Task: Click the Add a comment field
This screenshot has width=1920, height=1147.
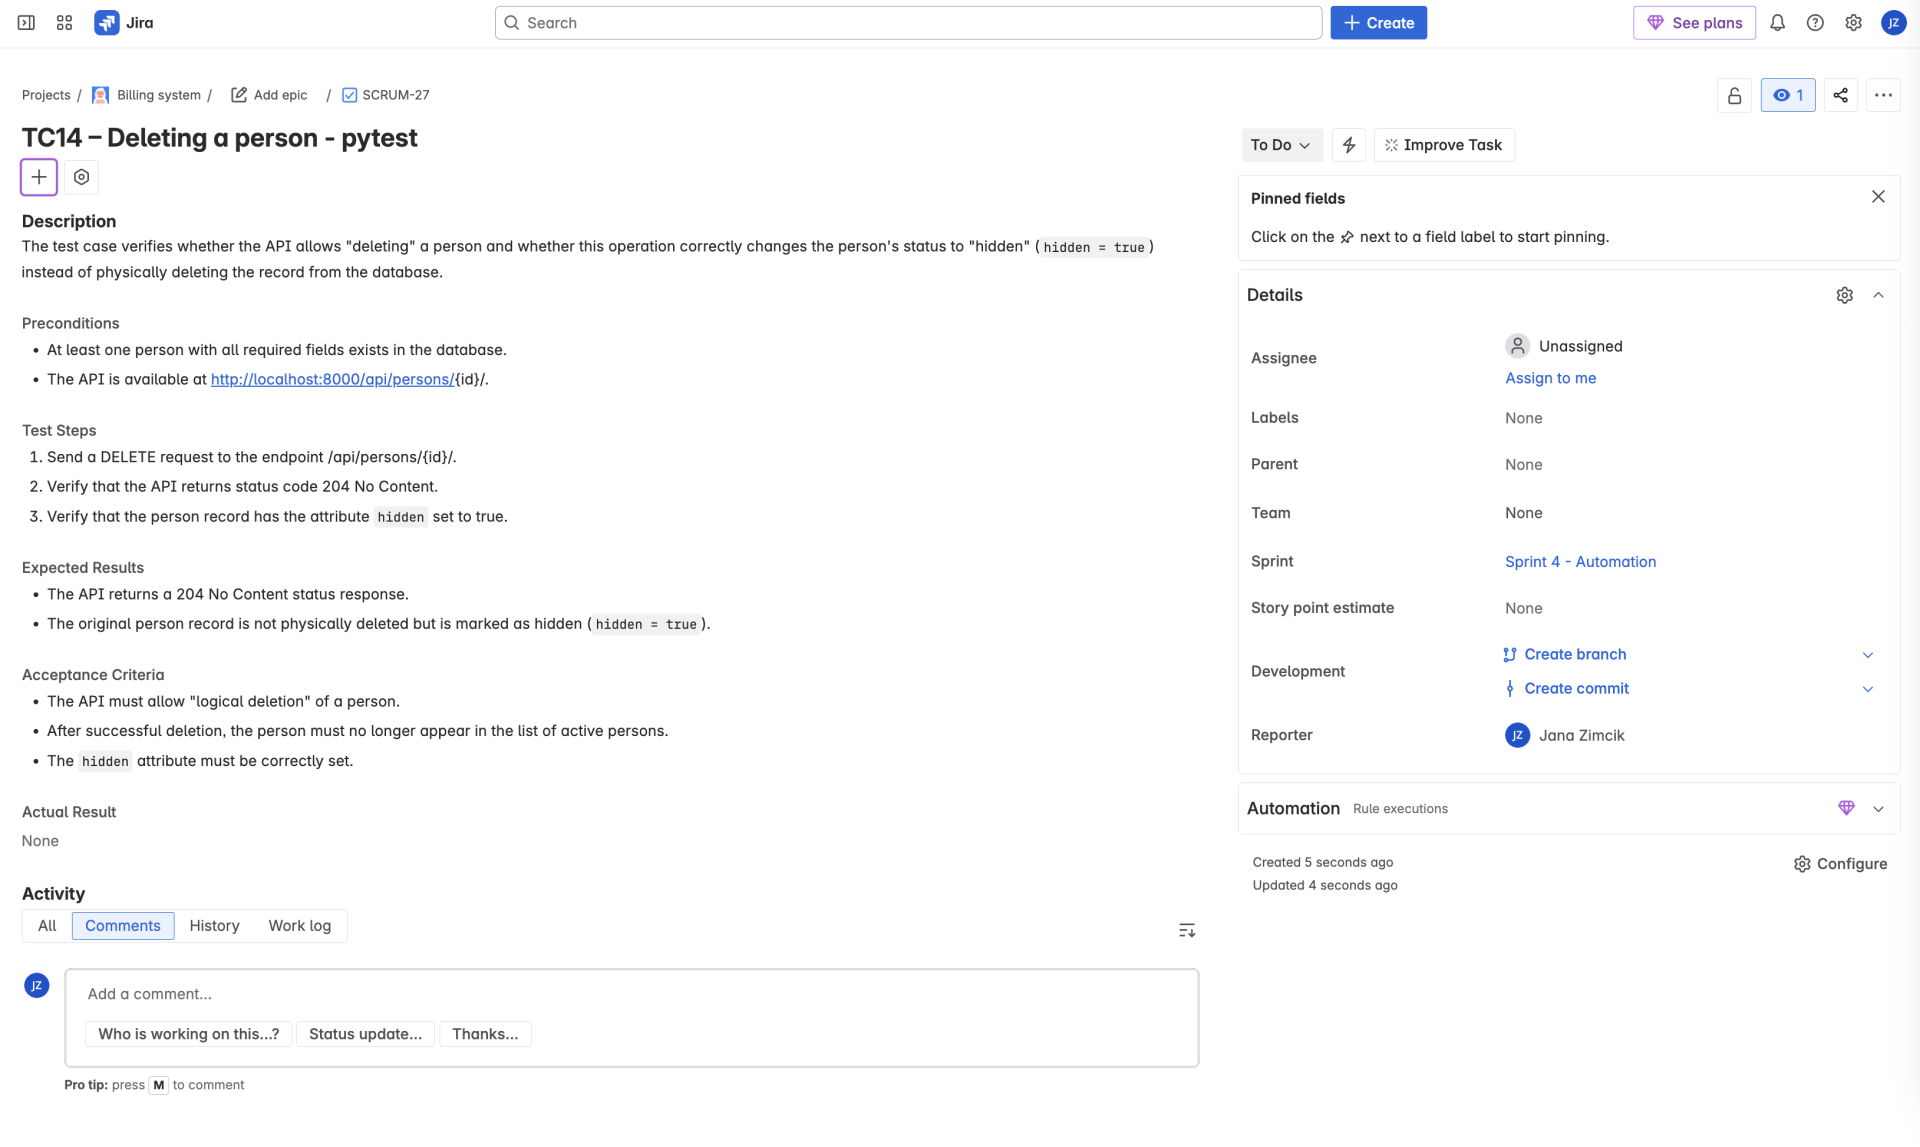Action: tap(630, 994)
